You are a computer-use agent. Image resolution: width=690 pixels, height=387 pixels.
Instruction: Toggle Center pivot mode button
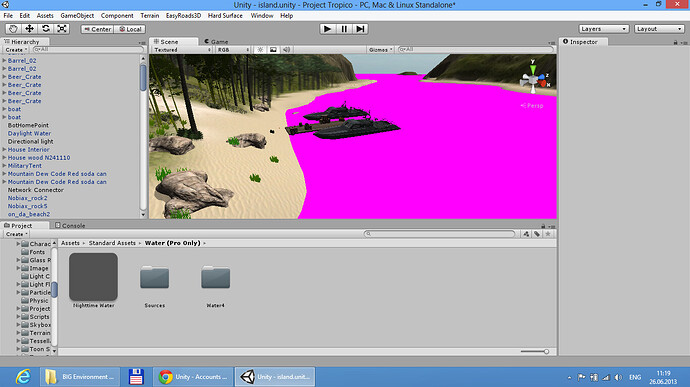[x=97, y=29]
